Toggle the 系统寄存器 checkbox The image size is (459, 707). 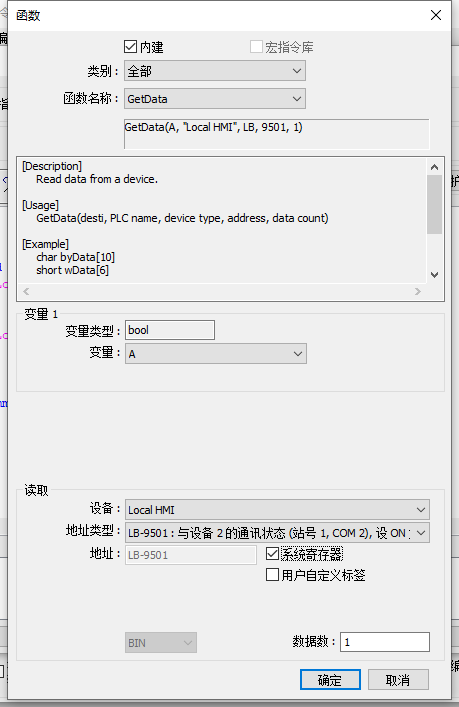click(x=272, y=553)
